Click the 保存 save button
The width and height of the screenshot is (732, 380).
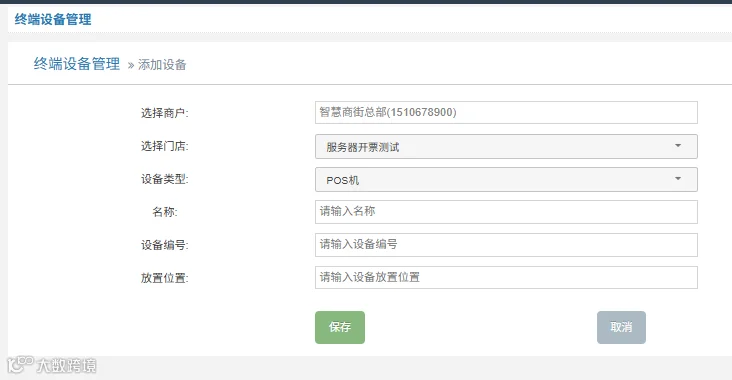(x=340, y=327)
